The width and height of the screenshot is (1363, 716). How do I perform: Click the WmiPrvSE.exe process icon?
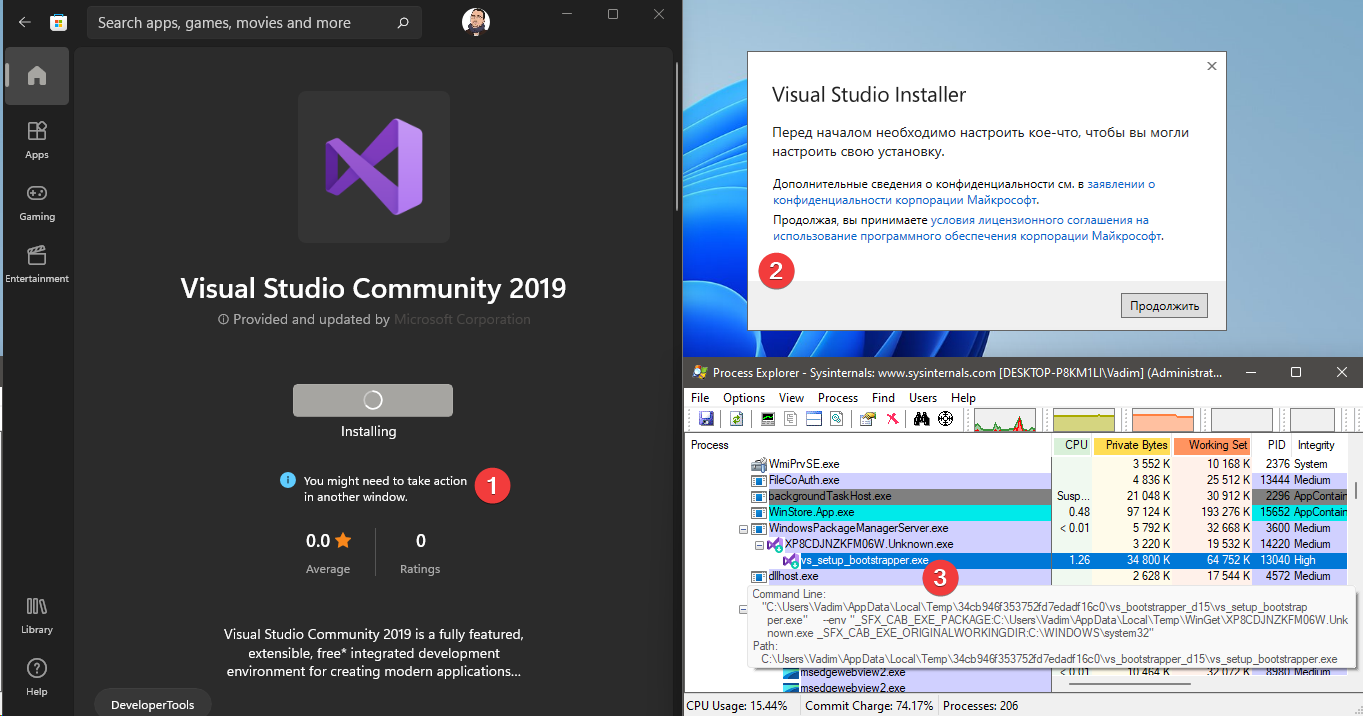click(758, 464)
